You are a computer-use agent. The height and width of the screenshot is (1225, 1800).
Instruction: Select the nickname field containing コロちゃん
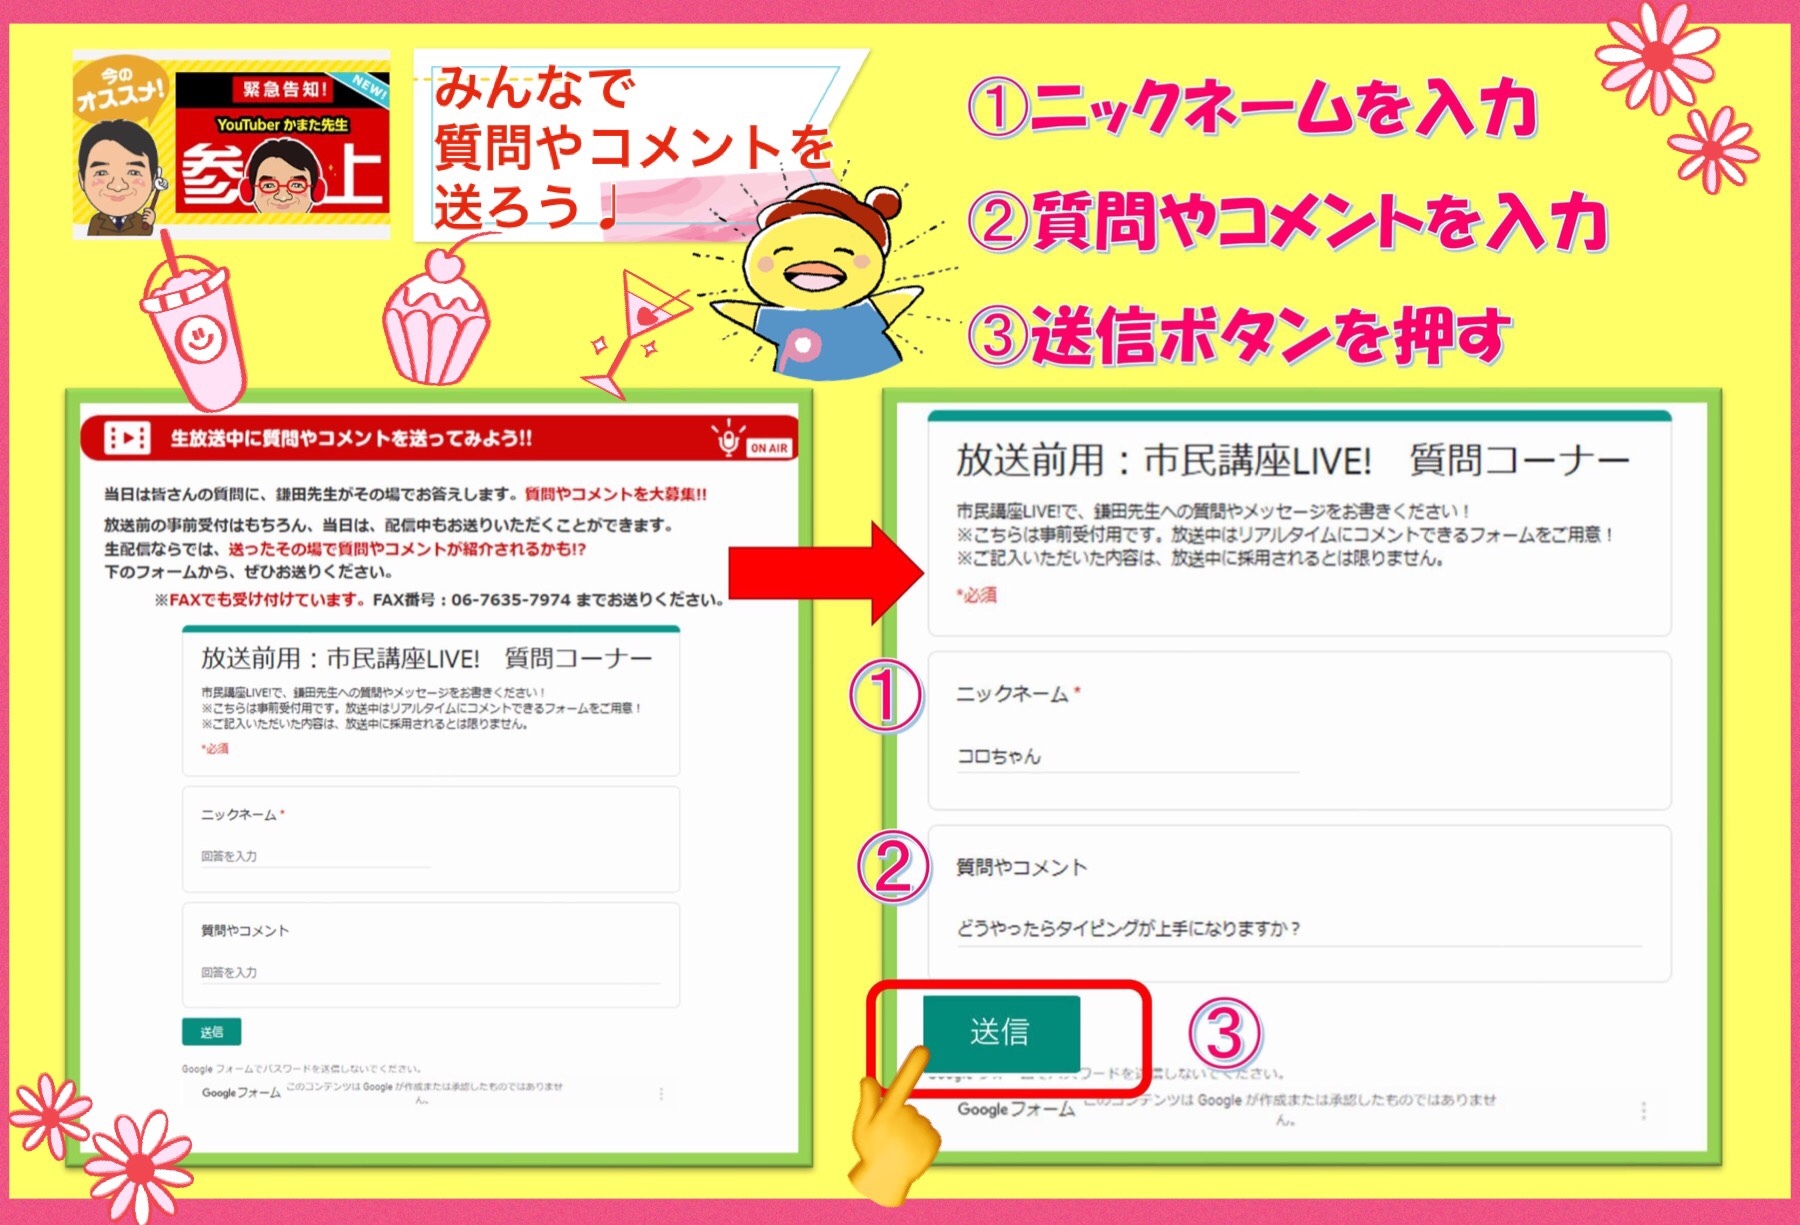click(x=1127, y=757)
